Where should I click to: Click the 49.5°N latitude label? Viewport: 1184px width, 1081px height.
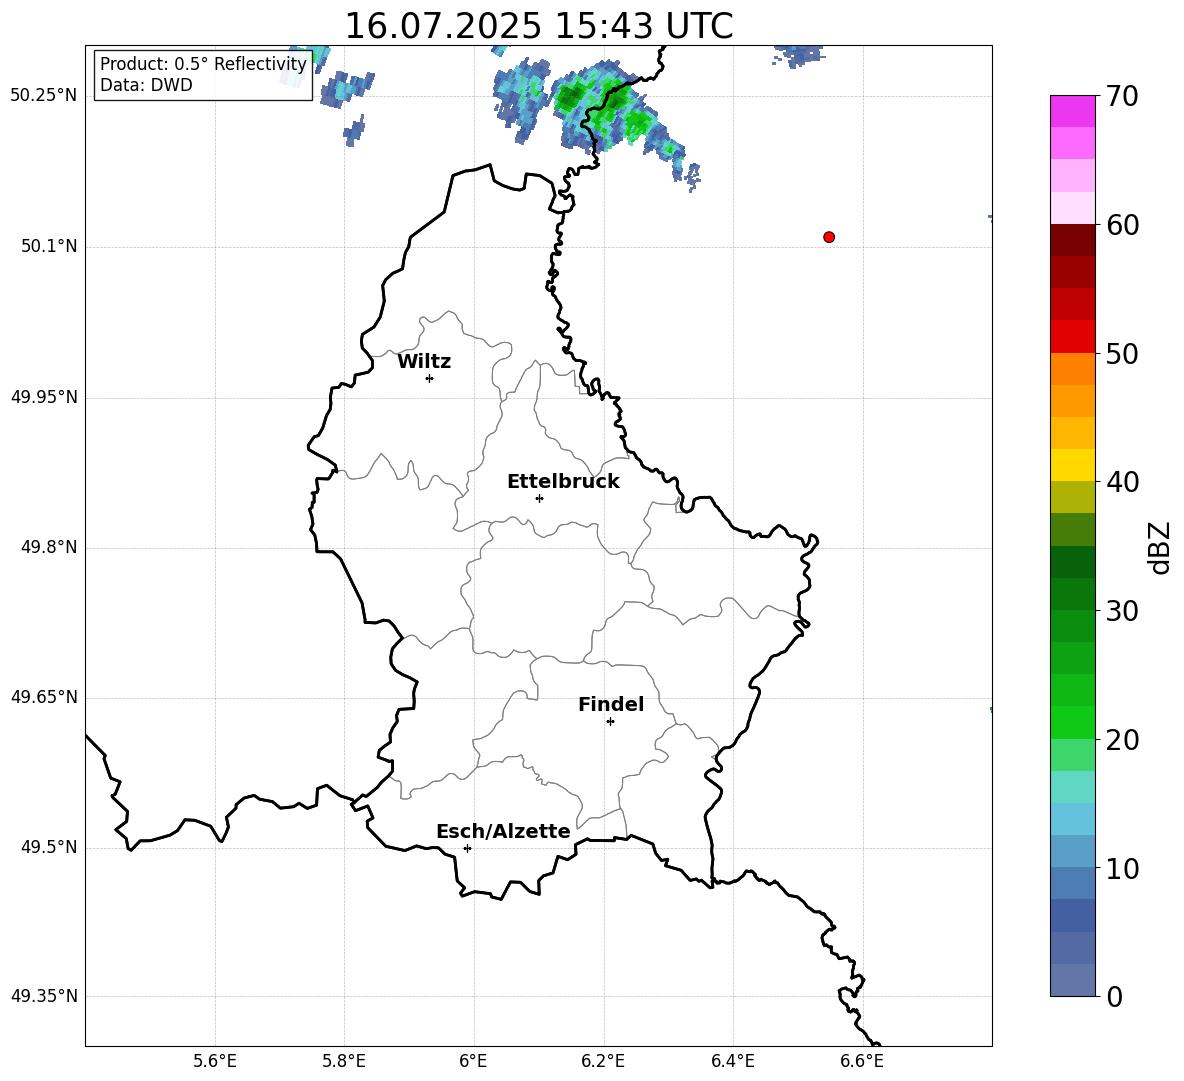(x=49, y=847)
